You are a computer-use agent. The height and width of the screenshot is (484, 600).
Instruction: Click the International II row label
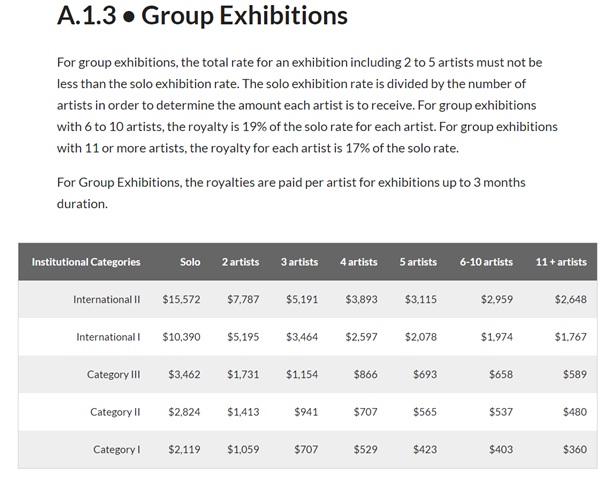107,299
